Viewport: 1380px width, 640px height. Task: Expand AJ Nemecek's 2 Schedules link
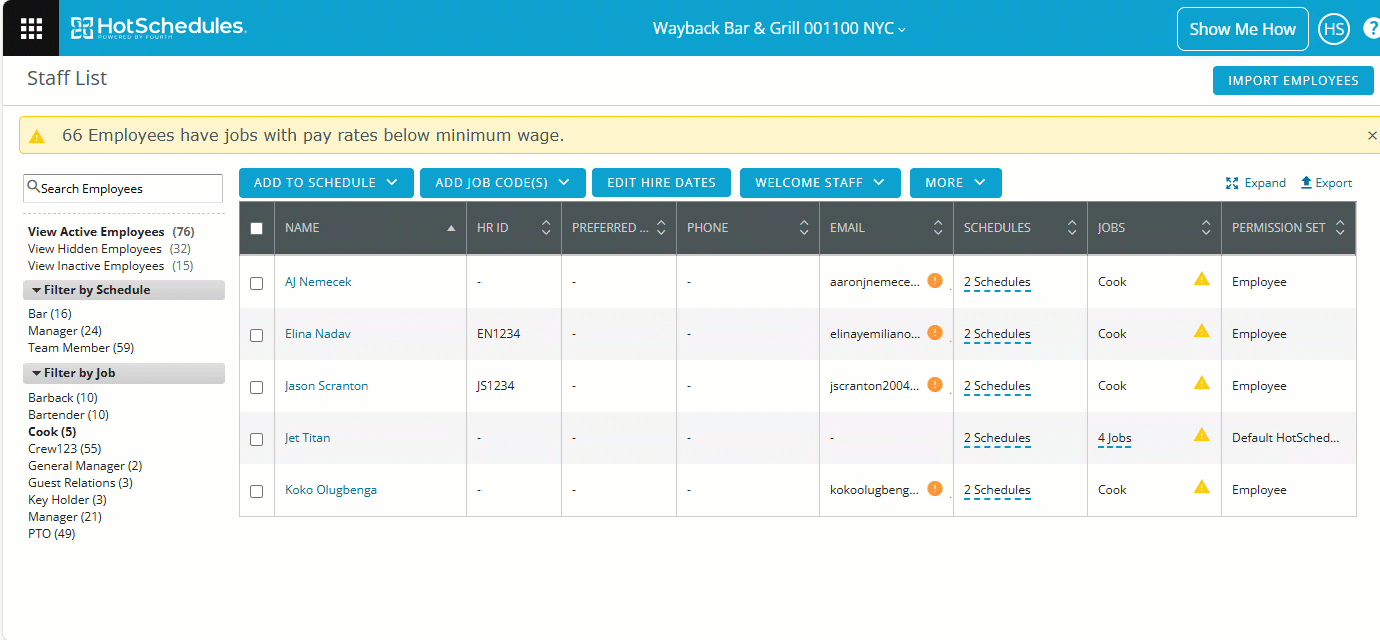click(997, 282)
